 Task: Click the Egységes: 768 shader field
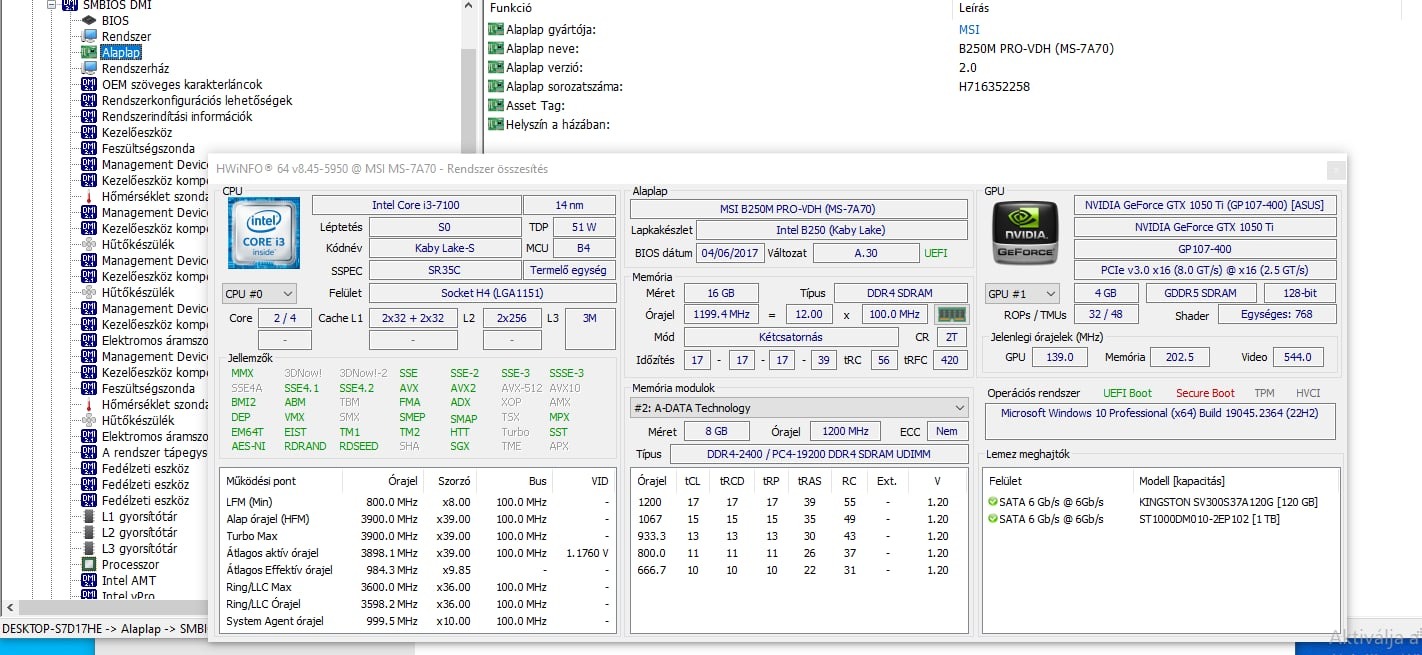tap(1278, 314)
